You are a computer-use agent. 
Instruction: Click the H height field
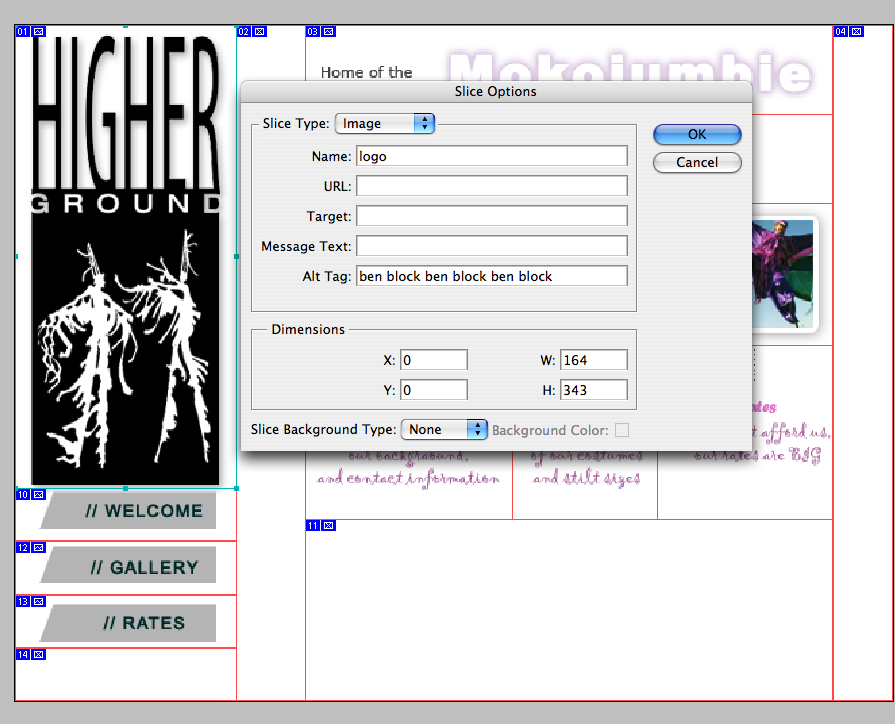pos(594,390)
